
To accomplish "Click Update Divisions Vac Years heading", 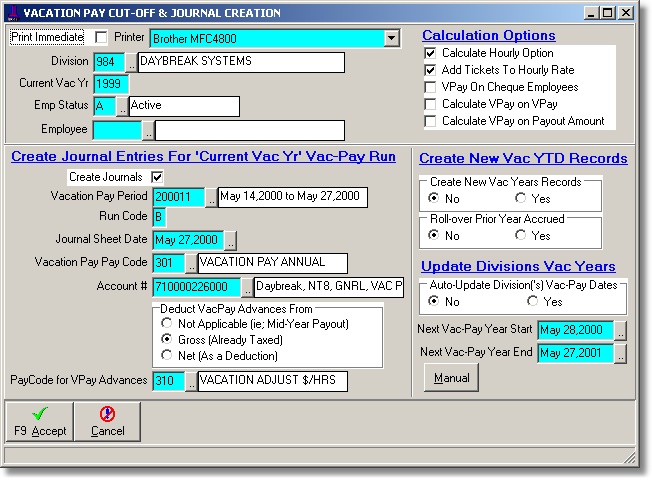I will (518, 266).
